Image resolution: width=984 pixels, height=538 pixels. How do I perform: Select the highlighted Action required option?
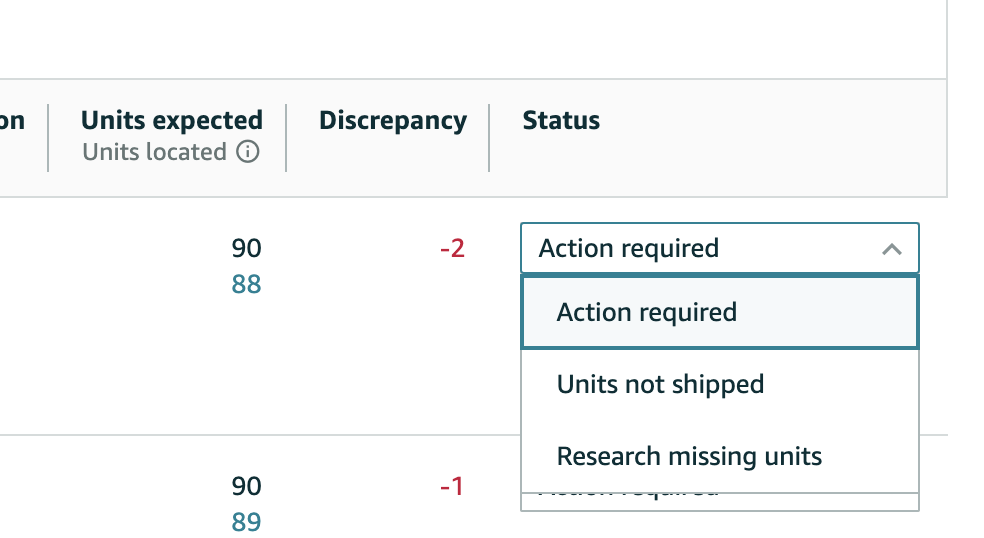[720, 313]
